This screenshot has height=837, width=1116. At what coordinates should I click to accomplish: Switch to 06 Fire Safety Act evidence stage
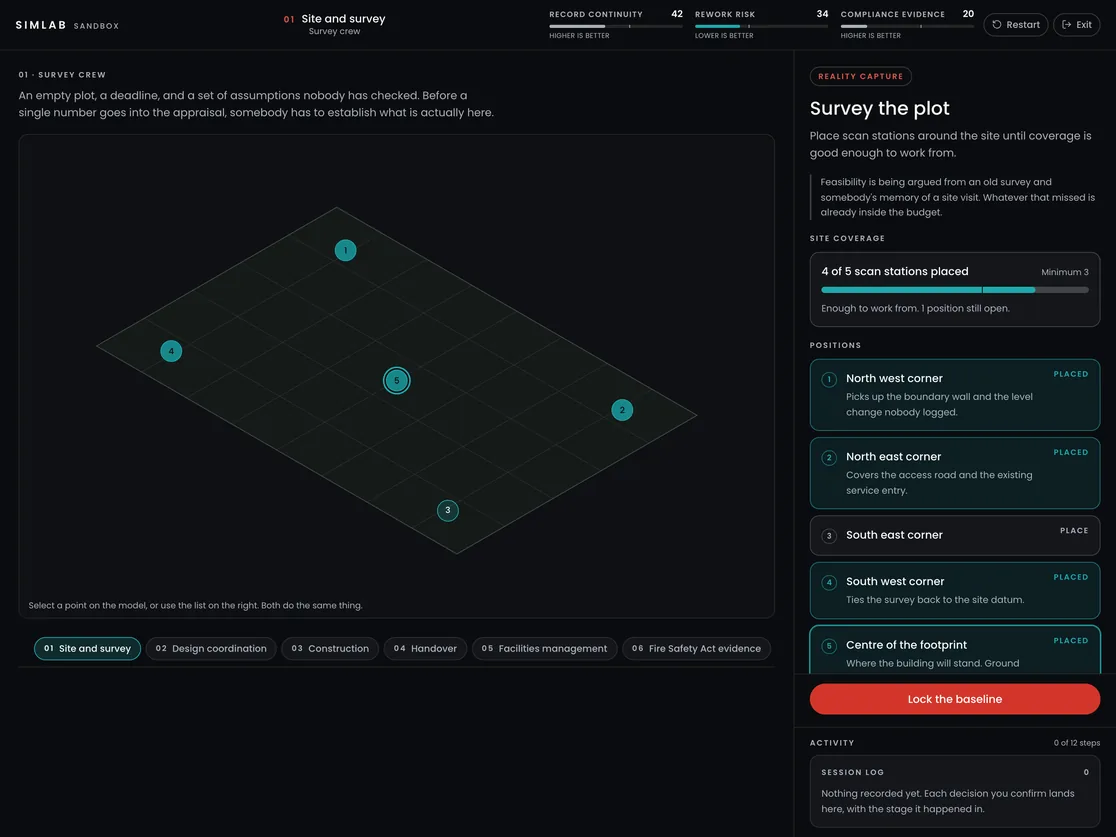pyautogui.click(x=696, y=648)
